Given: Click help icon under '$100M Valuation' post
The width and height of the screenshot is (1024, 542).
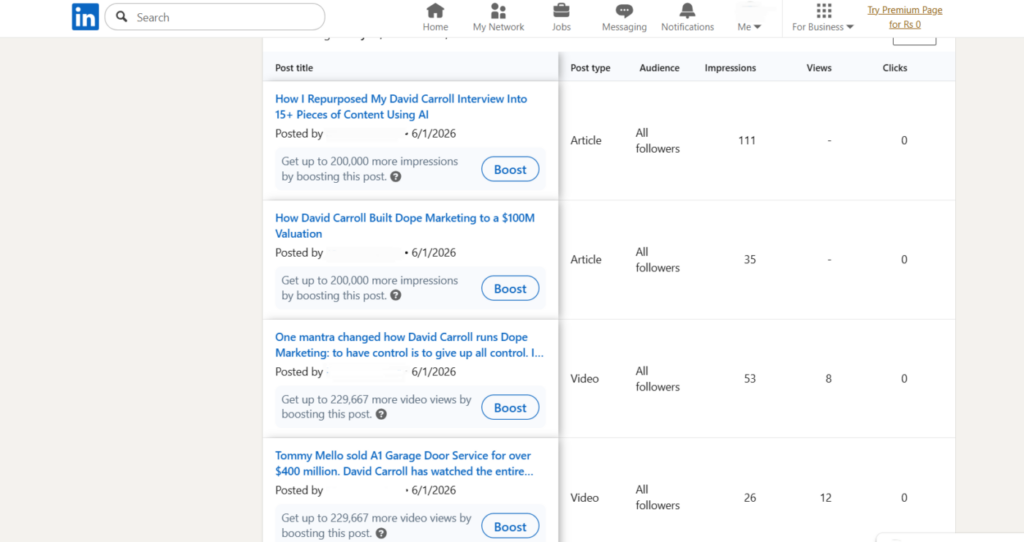Looking at the screenshot, I should click(x=396, y=296).
